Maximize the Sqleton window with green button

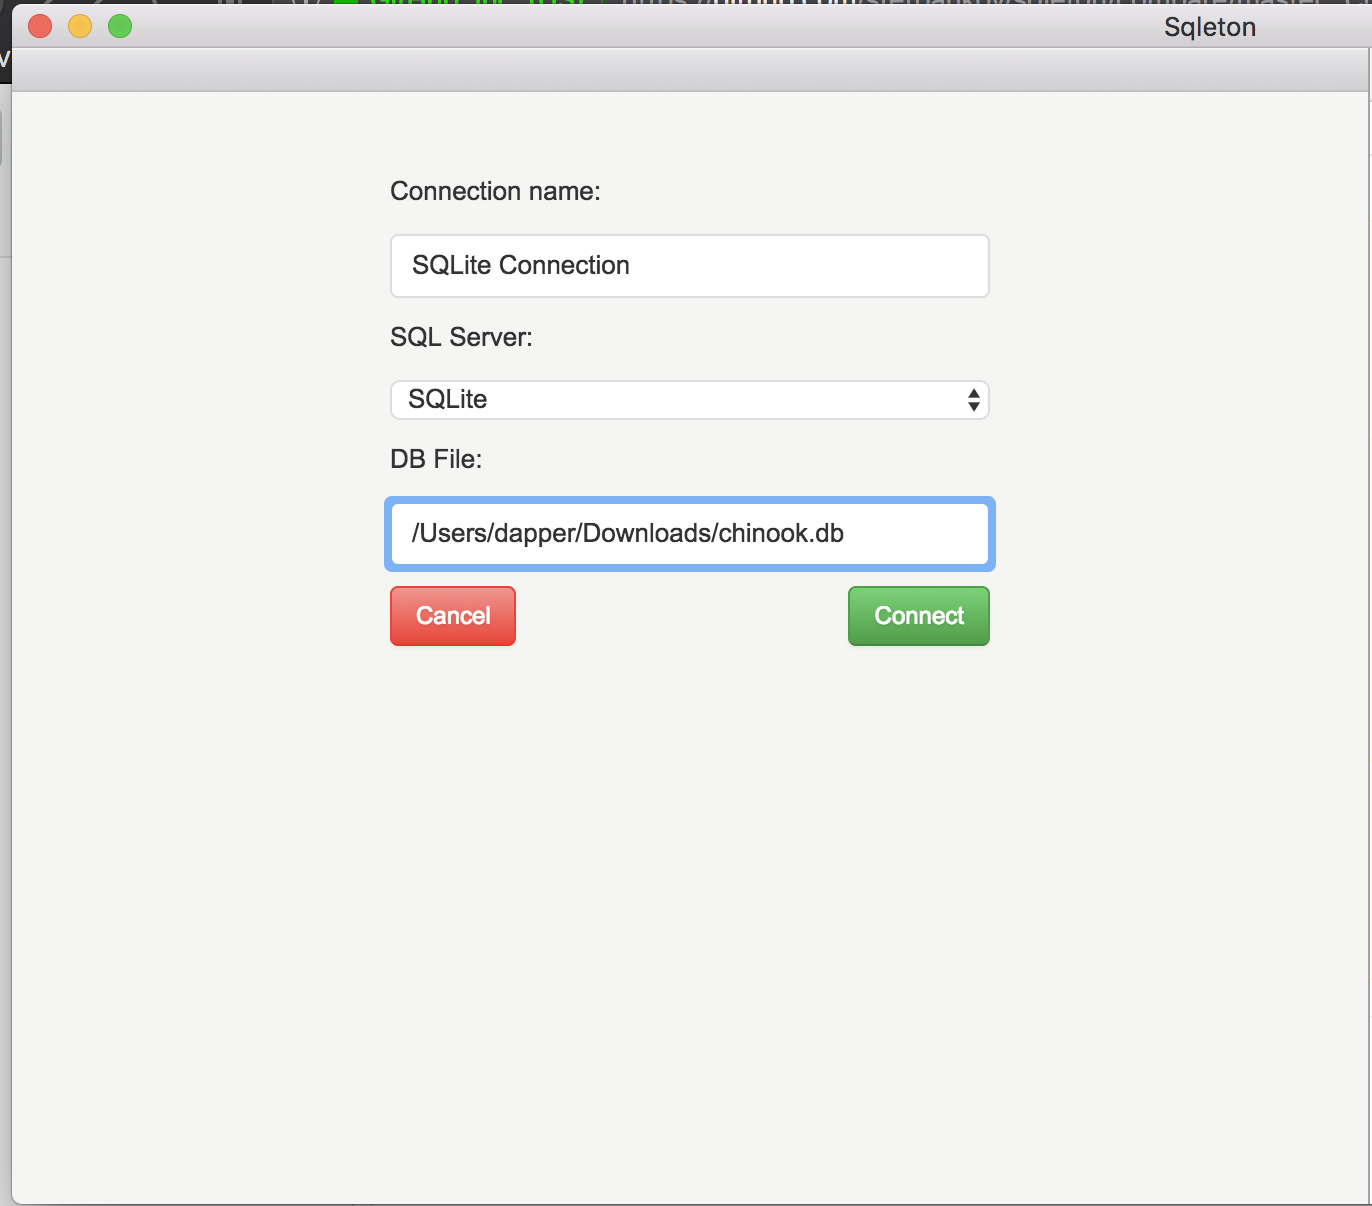click(x=120, y=26)
